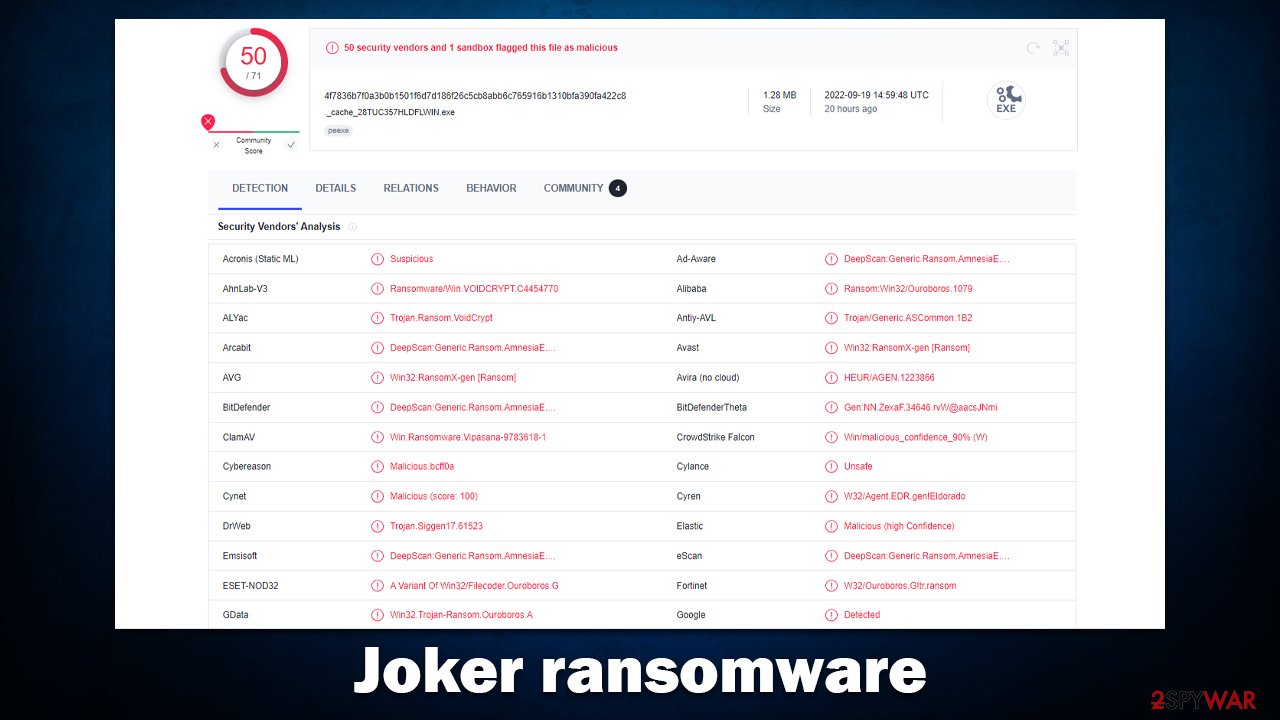1280x720 pixels.
Task: Click alert icon for CrowdStrike Falcon result
Action: coord(831,437)
